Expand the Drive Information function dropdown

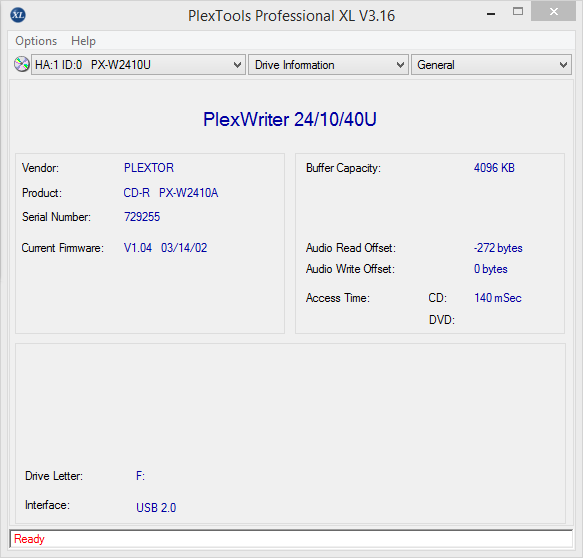click(328, 65)
